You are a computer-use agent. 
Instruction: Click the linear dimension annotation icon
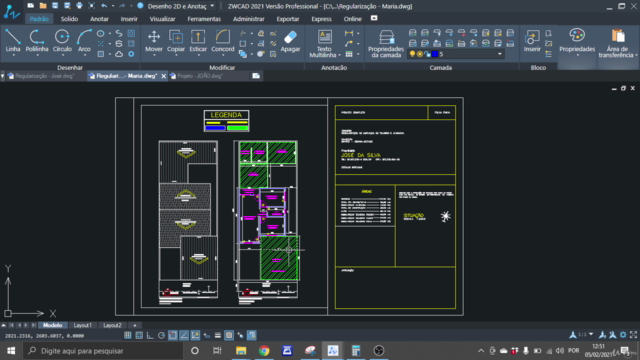(x=349, y=33)
